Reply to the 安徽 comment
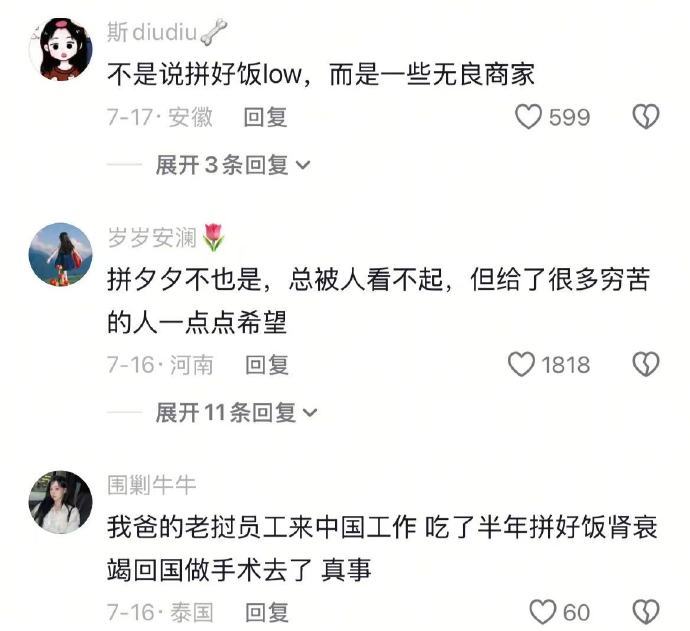The height and width of the screenshot is (631, 690). [x=266, y=117]
